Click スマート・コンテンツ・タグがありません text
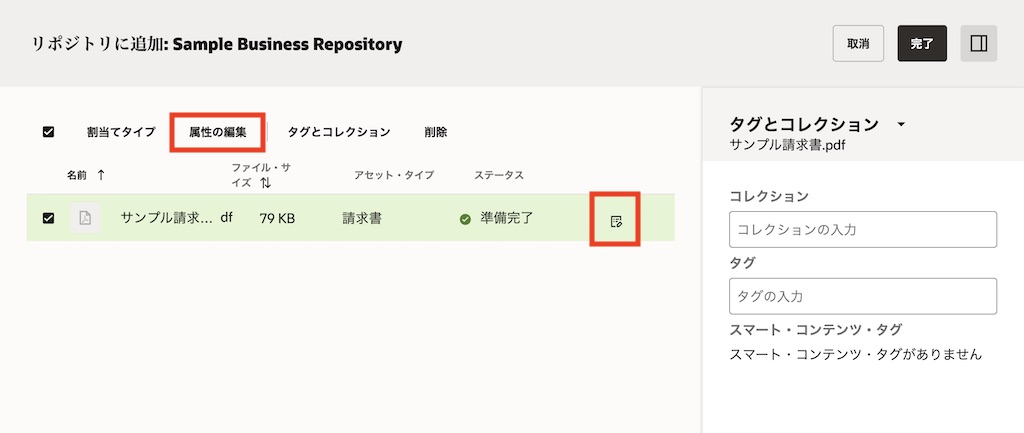Image resolution: width=1024 pixels, height=433 pixels. [x=856, y=355]
